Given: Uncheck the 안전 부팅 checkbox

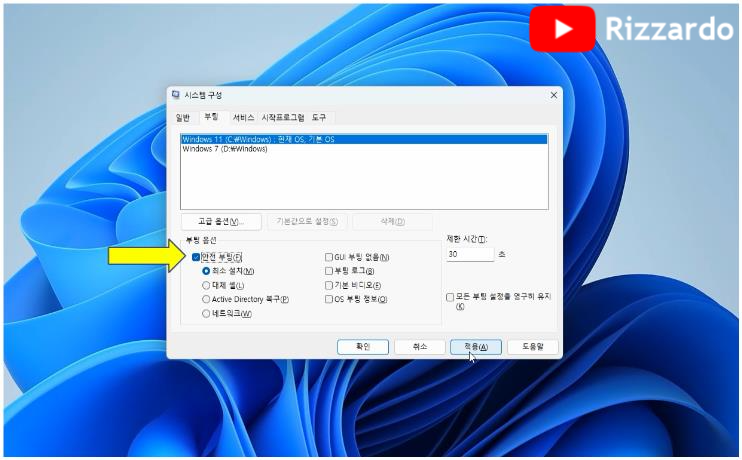Looking at the screenshot, I should (196, 257).
